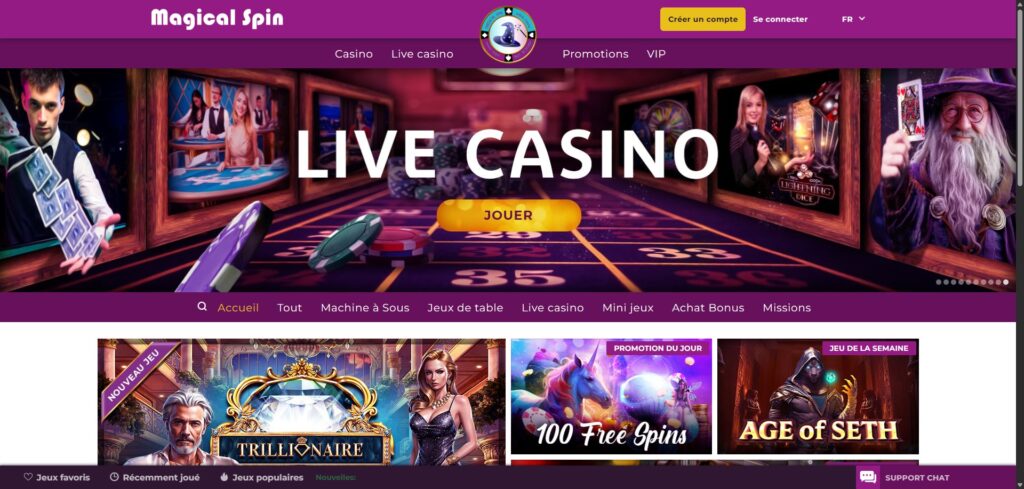The image size is (1024, 489).
Task: Expand the FR language dropdown
Action: pyautogui.click(x=854, y=19)
